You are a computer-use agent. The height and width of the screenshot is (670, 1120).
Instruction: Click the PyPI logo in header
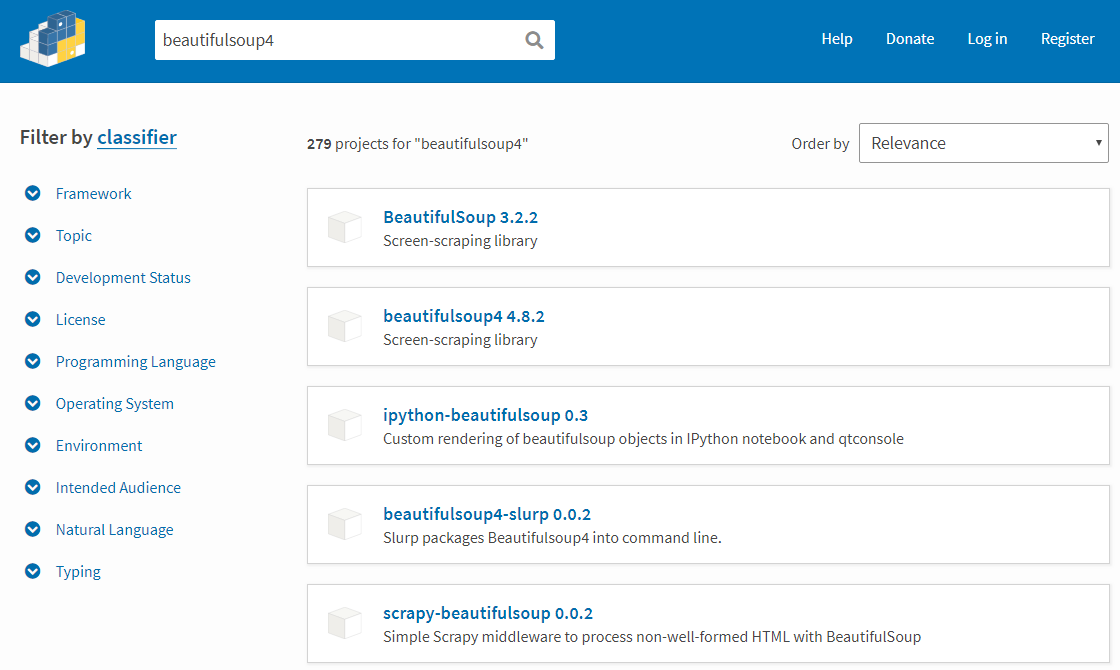point(52,39)
